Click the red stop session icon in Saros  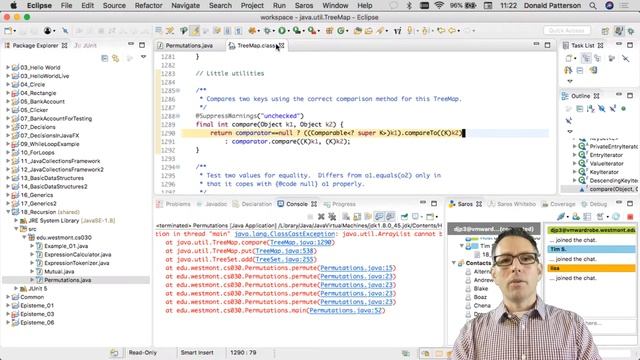coord(630,216)
